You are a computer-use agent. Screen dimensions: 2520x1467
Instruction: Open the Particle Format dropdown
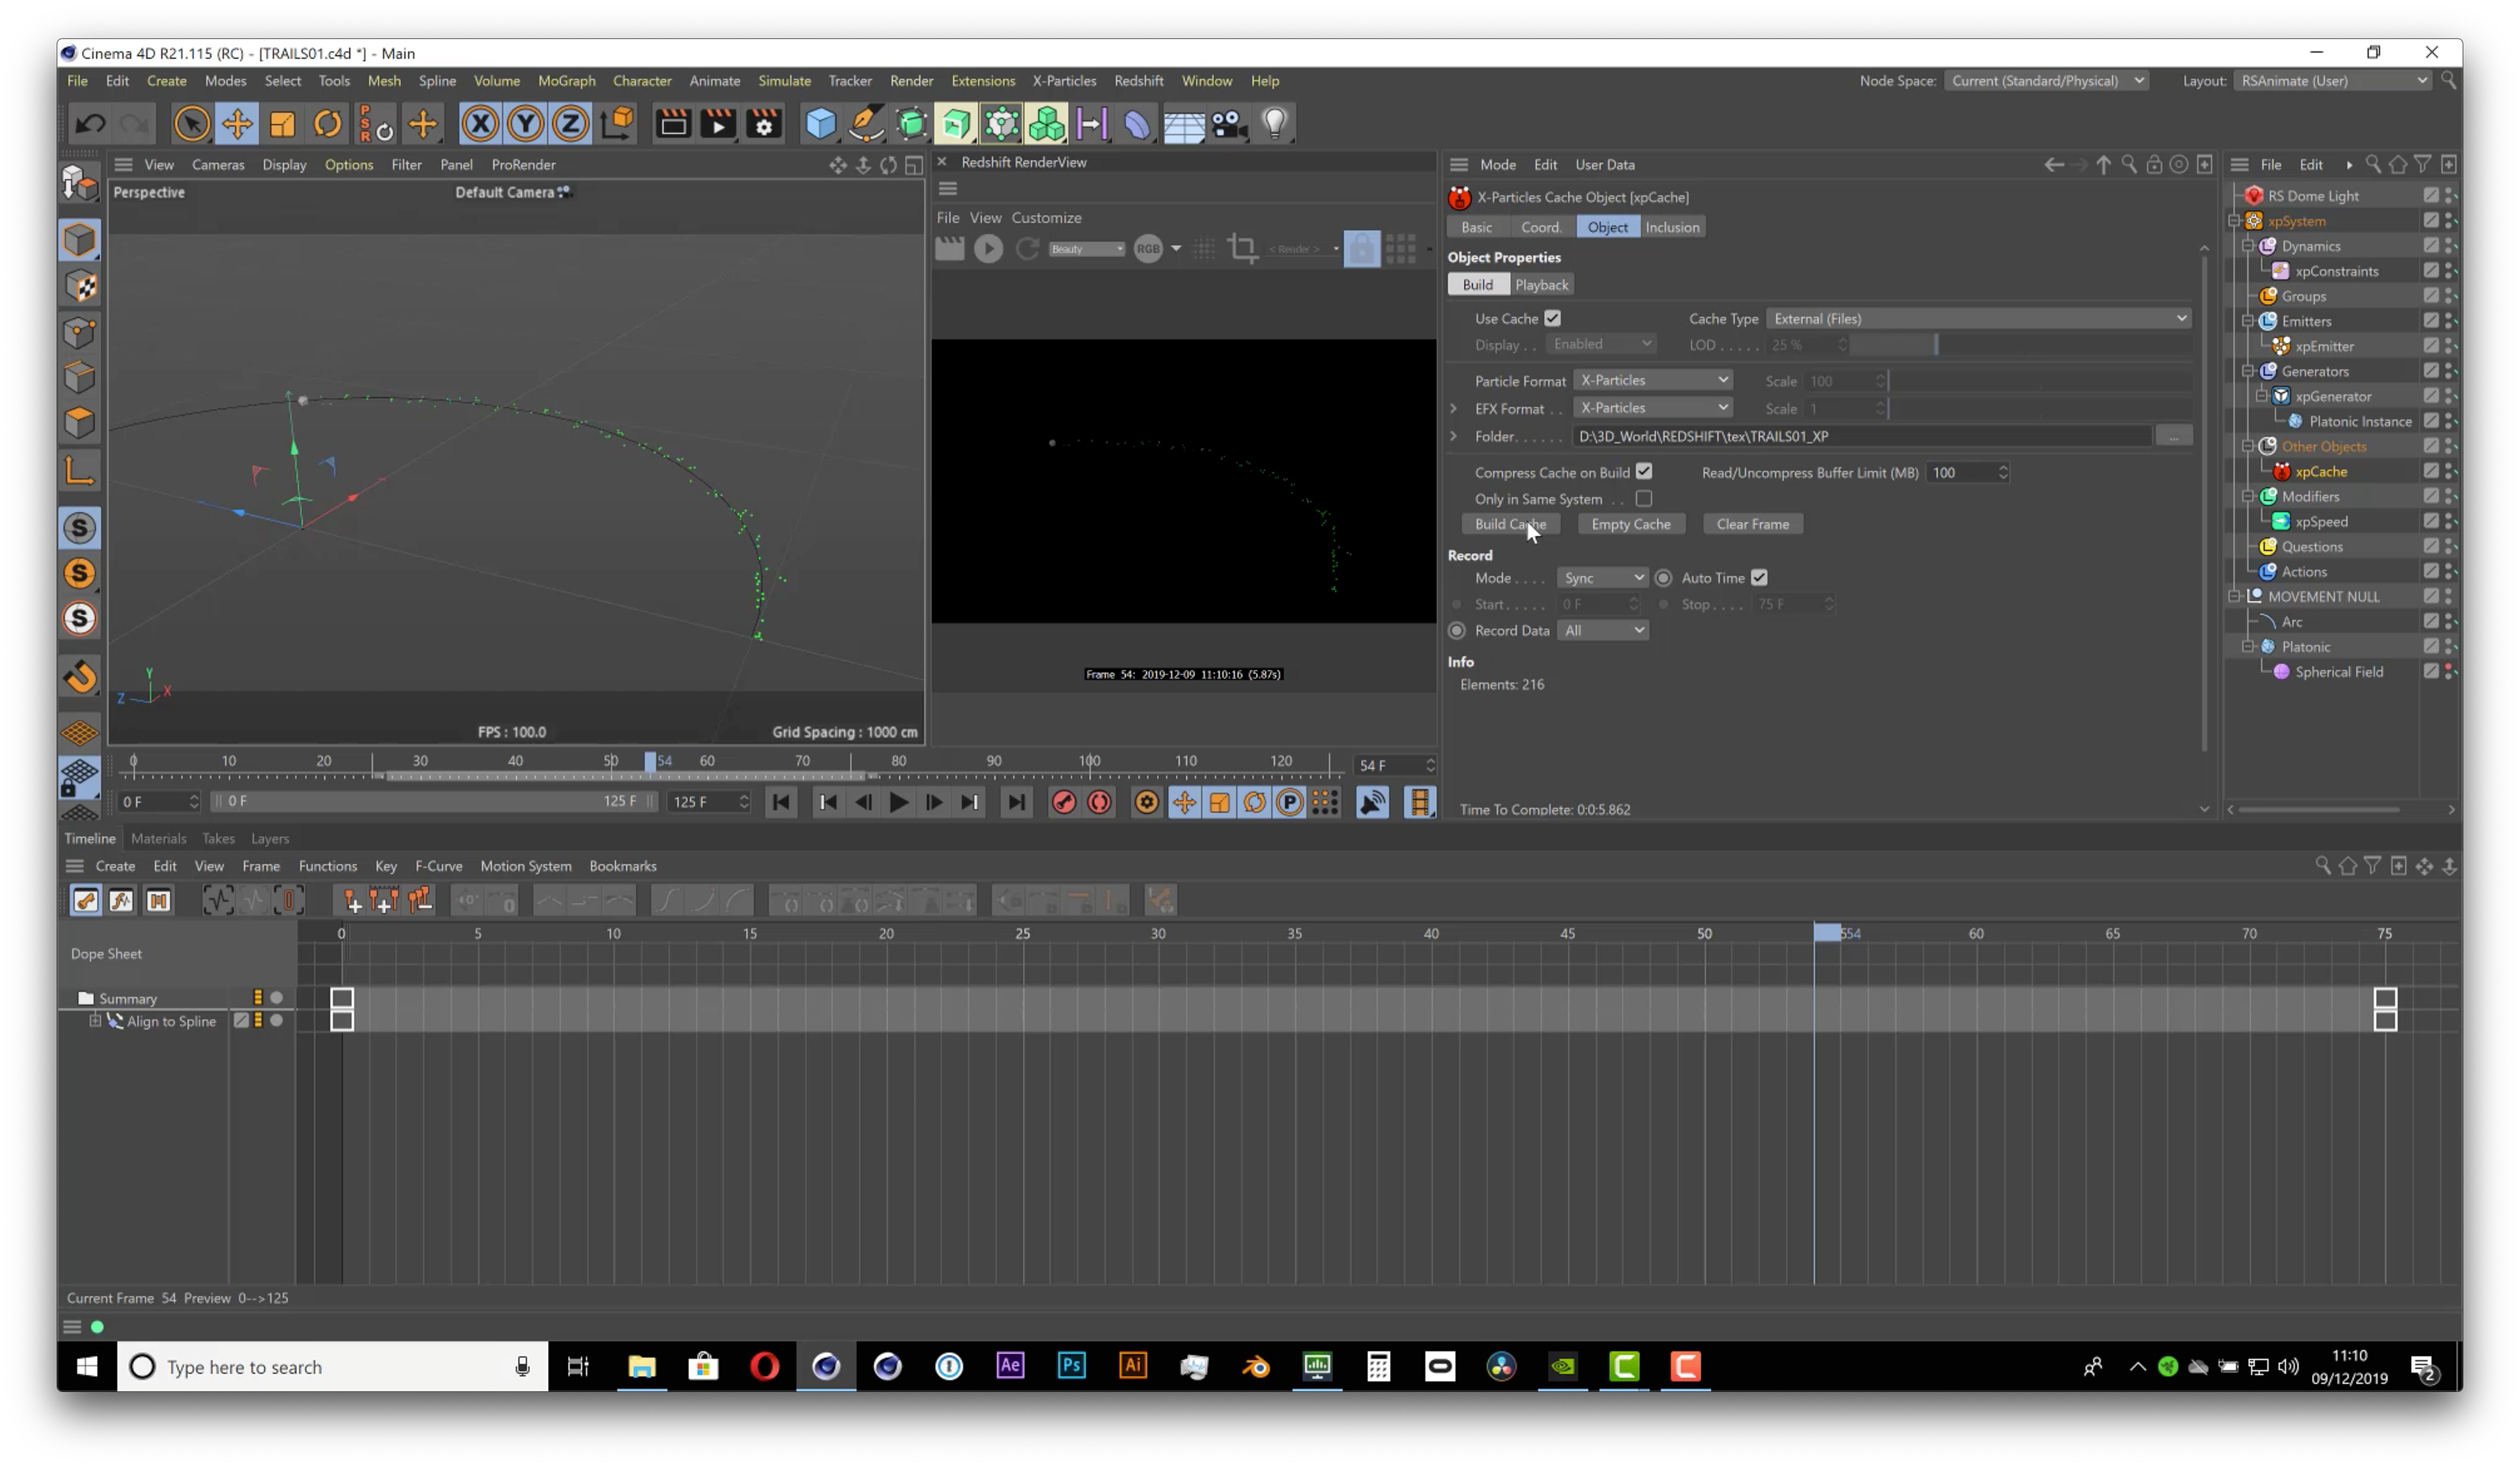(1653, 380)
